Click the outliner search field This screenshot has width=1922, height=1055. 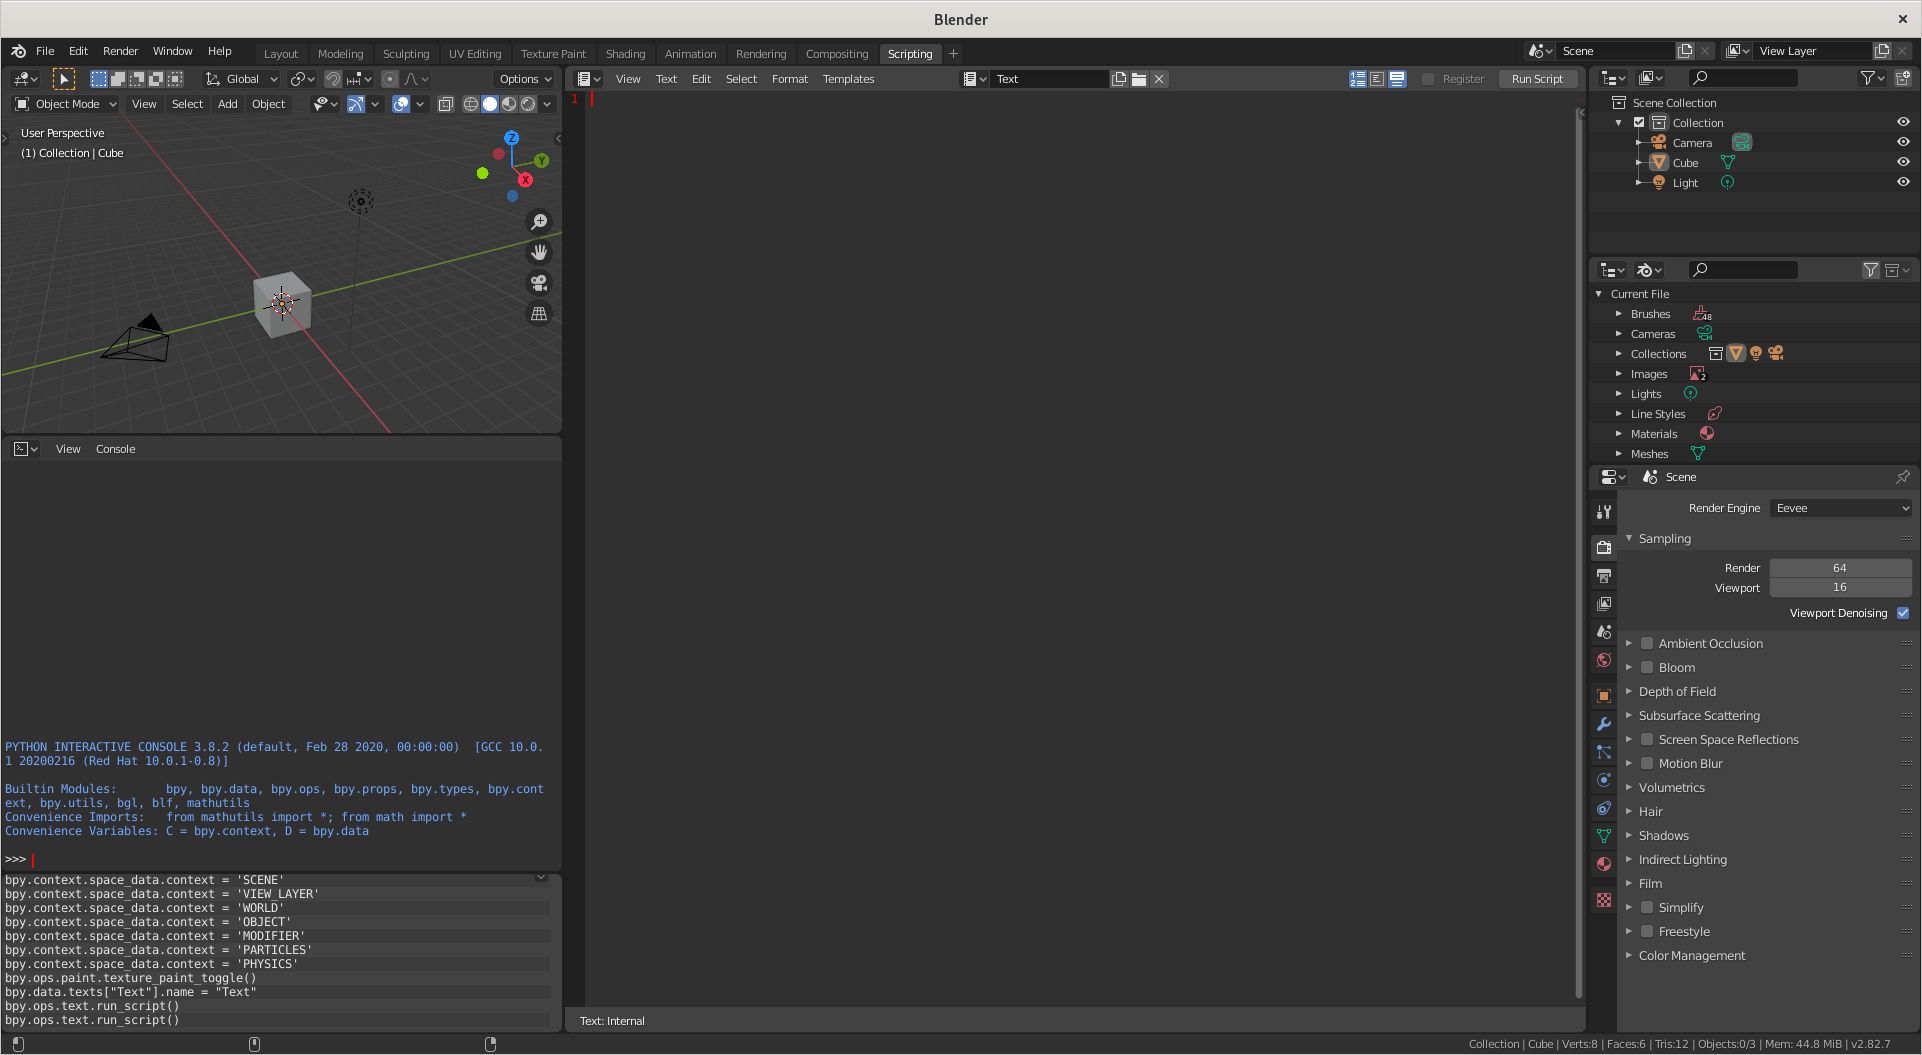1743,77
